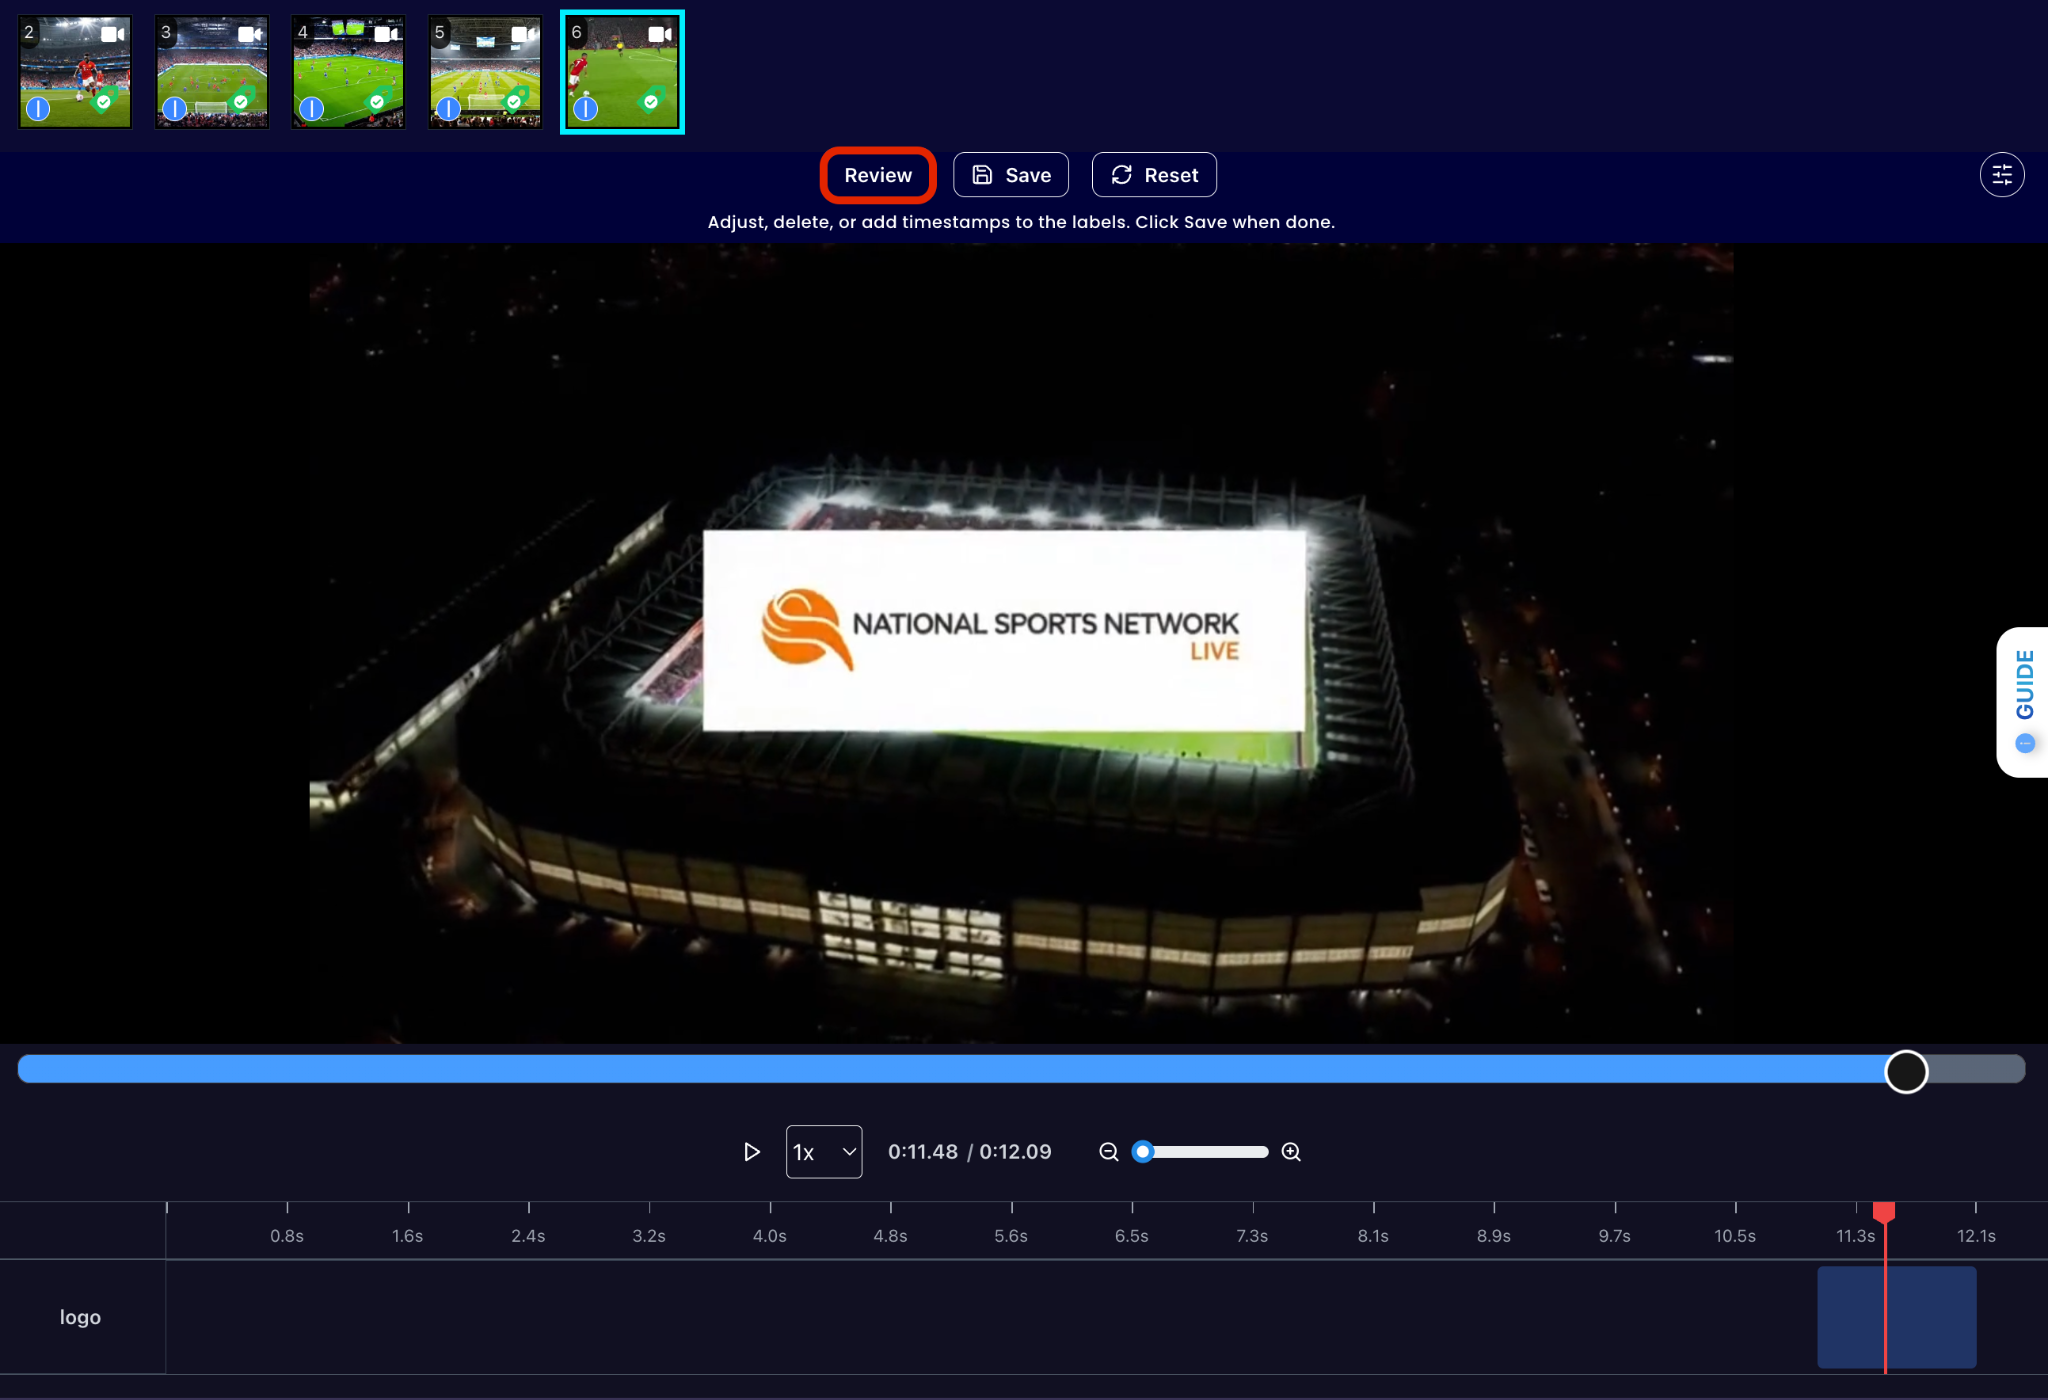This screenshot has height=1400, width=2048.
Task: Save the label timestamps
Action: point(1011,175)
